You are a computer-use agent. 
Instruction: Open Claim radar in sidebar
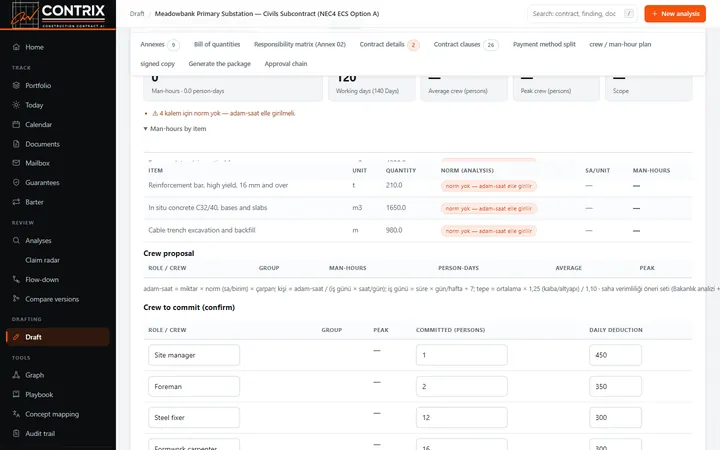42,260
